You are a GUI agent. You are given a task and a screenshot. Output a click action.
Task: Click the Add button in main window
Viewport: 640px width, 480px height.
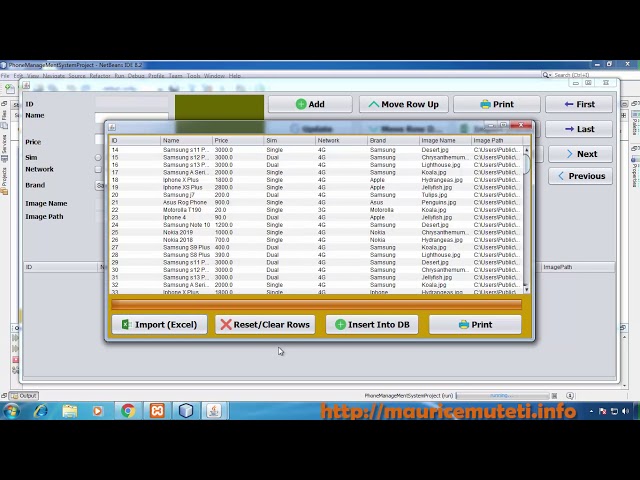click(310, 104)
